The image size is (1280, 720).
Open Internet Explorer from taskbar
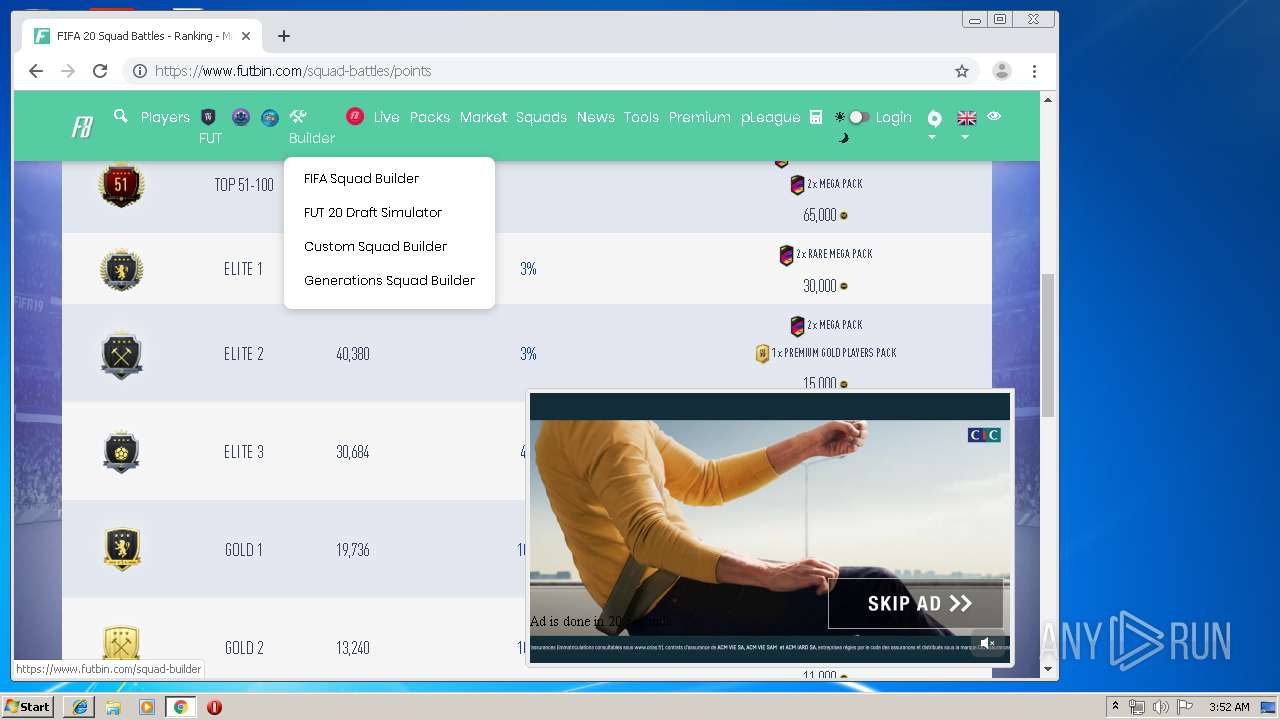[80, 707]
